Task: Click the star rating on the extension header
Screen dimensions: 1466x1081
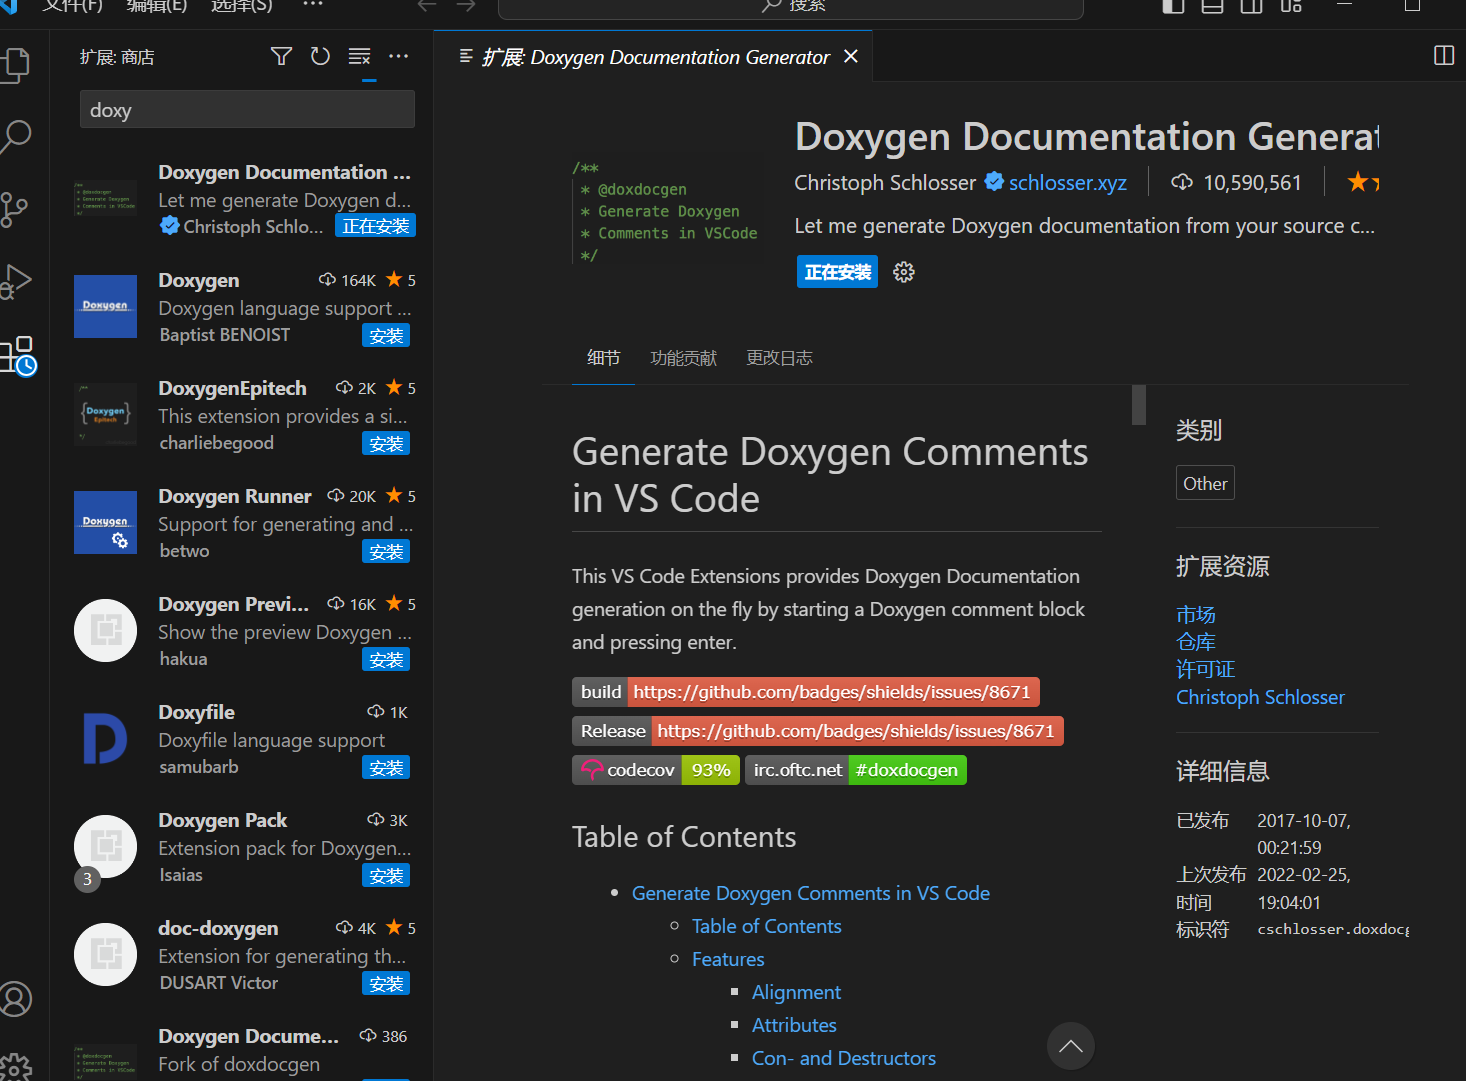Action: point(1363,182)
